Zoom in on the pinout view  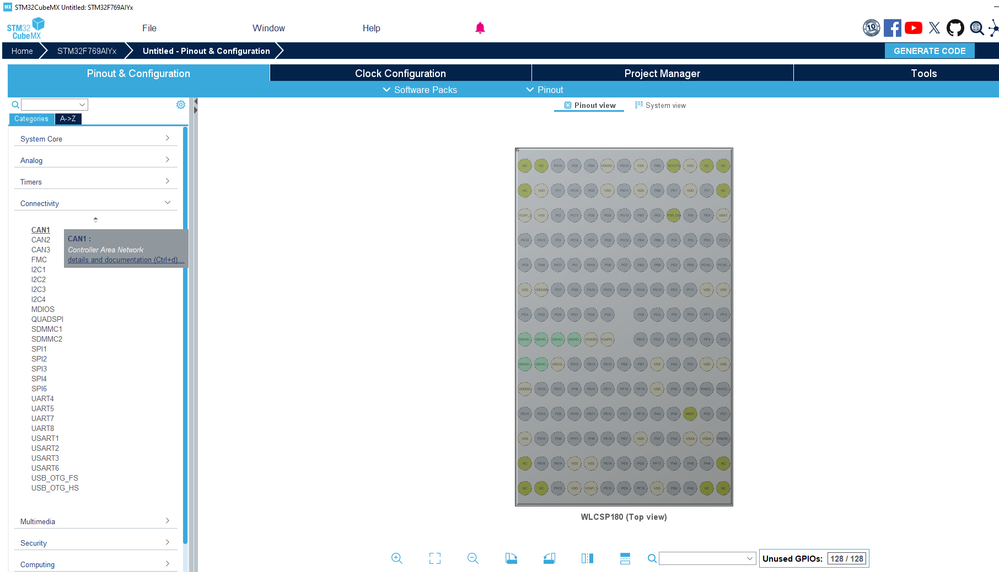(x=396, y=559)
